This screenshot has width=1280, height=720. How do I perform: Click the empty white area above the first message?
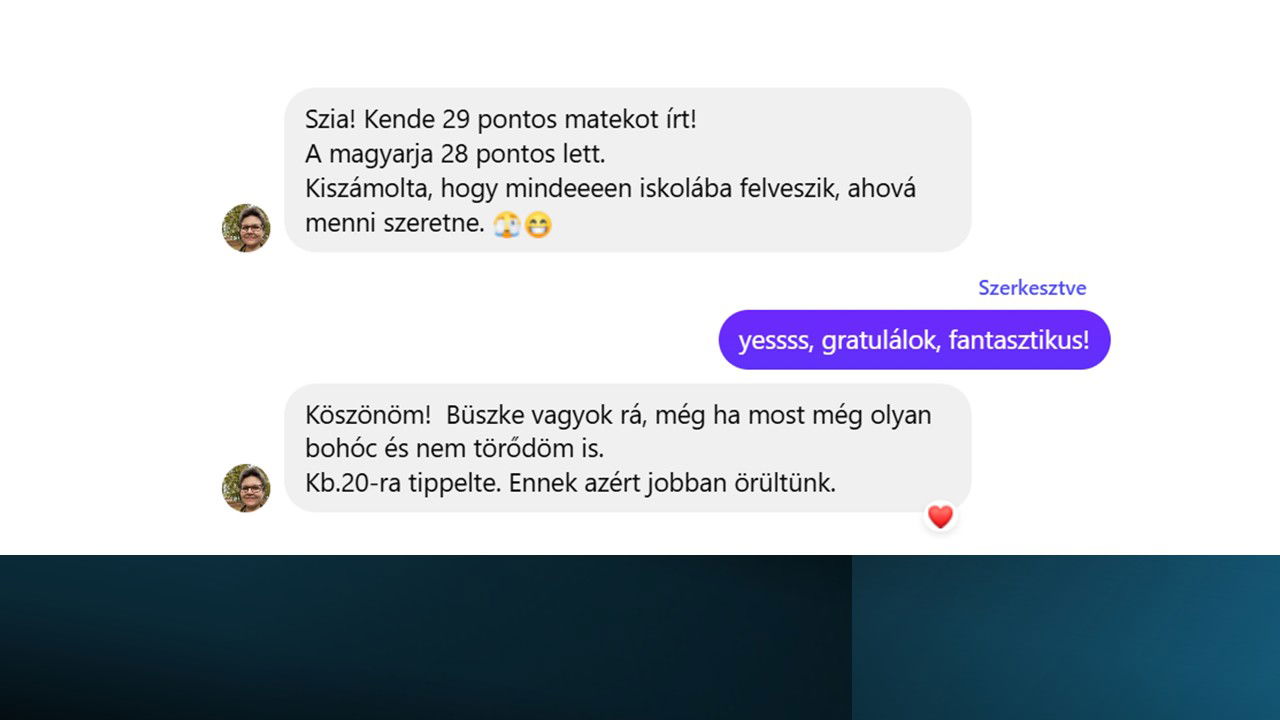[640, 43]
